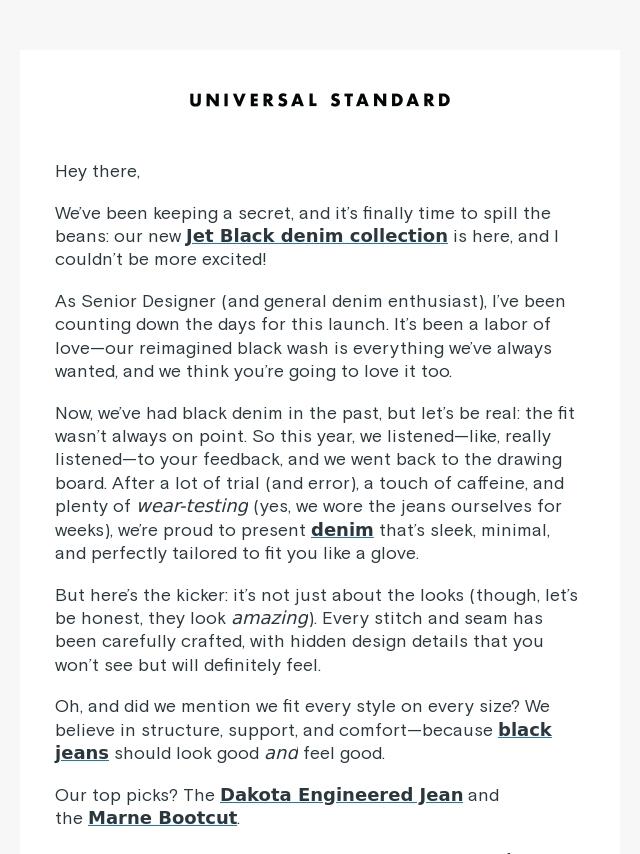
Task: Click the 'won't see but will definitely feel' line
Action: 188,665
